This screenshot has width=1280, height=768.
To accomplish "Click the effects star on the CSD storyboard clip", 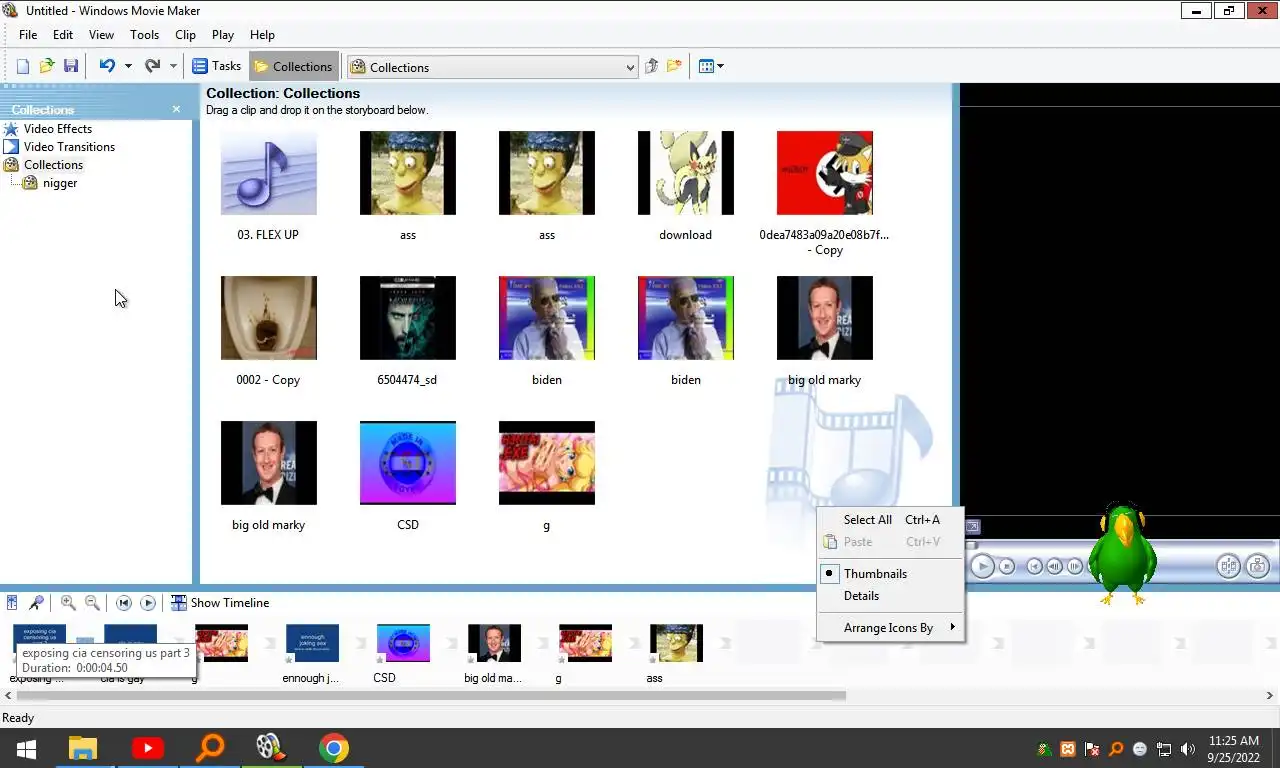I will [380, 660].
